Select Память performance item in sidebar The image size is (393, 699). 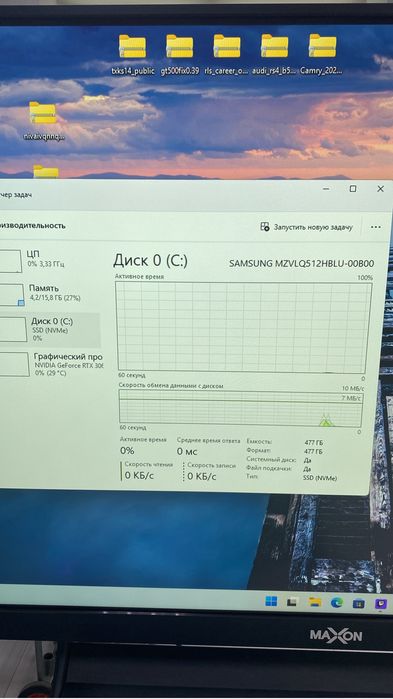coord(49,294)
